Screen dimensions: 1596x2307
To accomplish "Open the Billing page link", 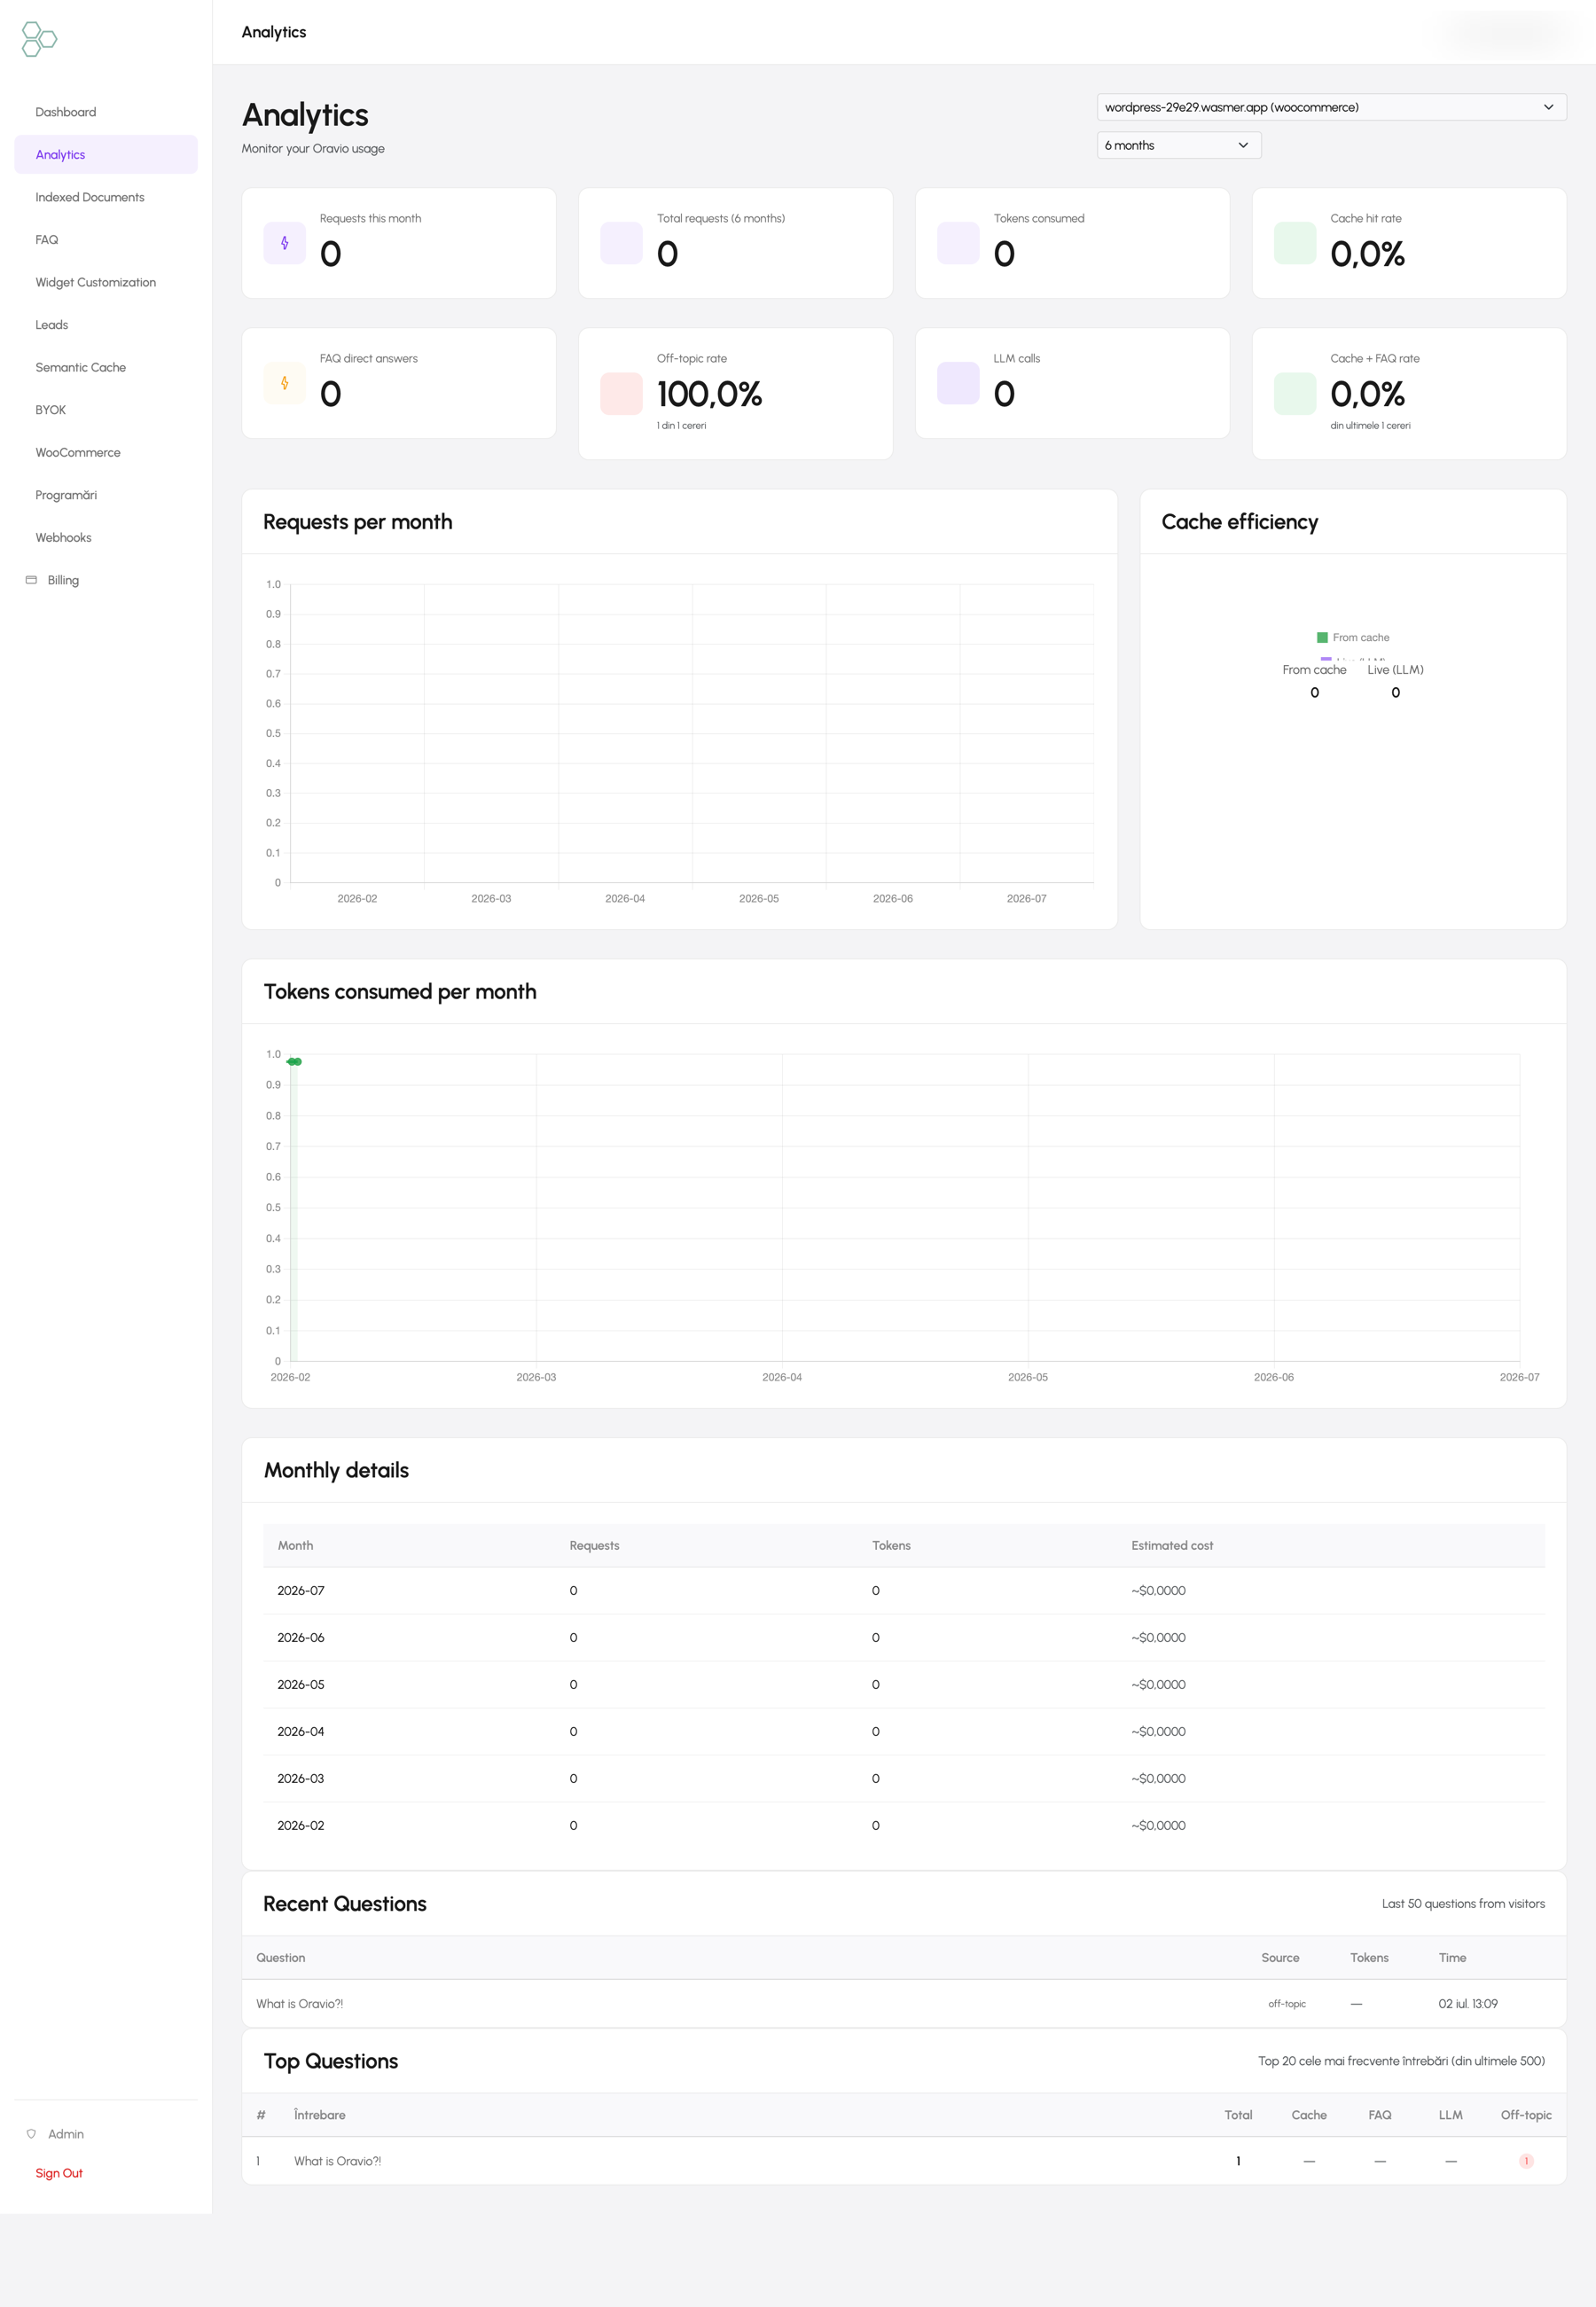I will [x=106, y=580].
